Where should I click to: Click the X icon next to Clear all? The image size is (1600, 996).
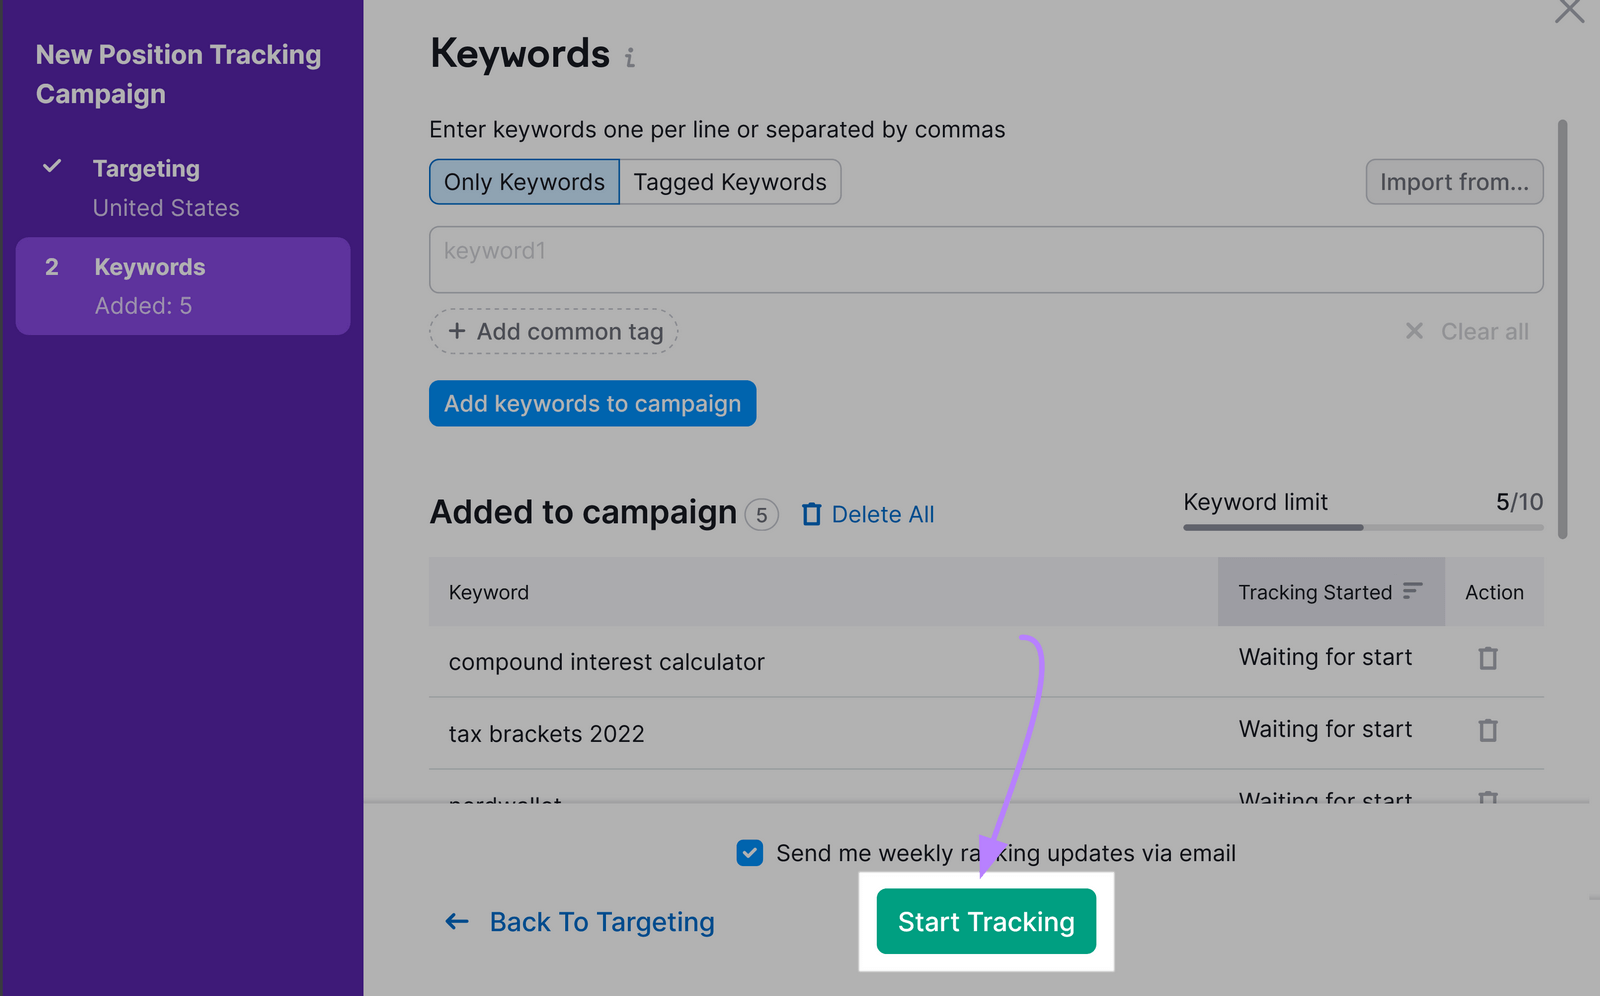point(1415,331)
